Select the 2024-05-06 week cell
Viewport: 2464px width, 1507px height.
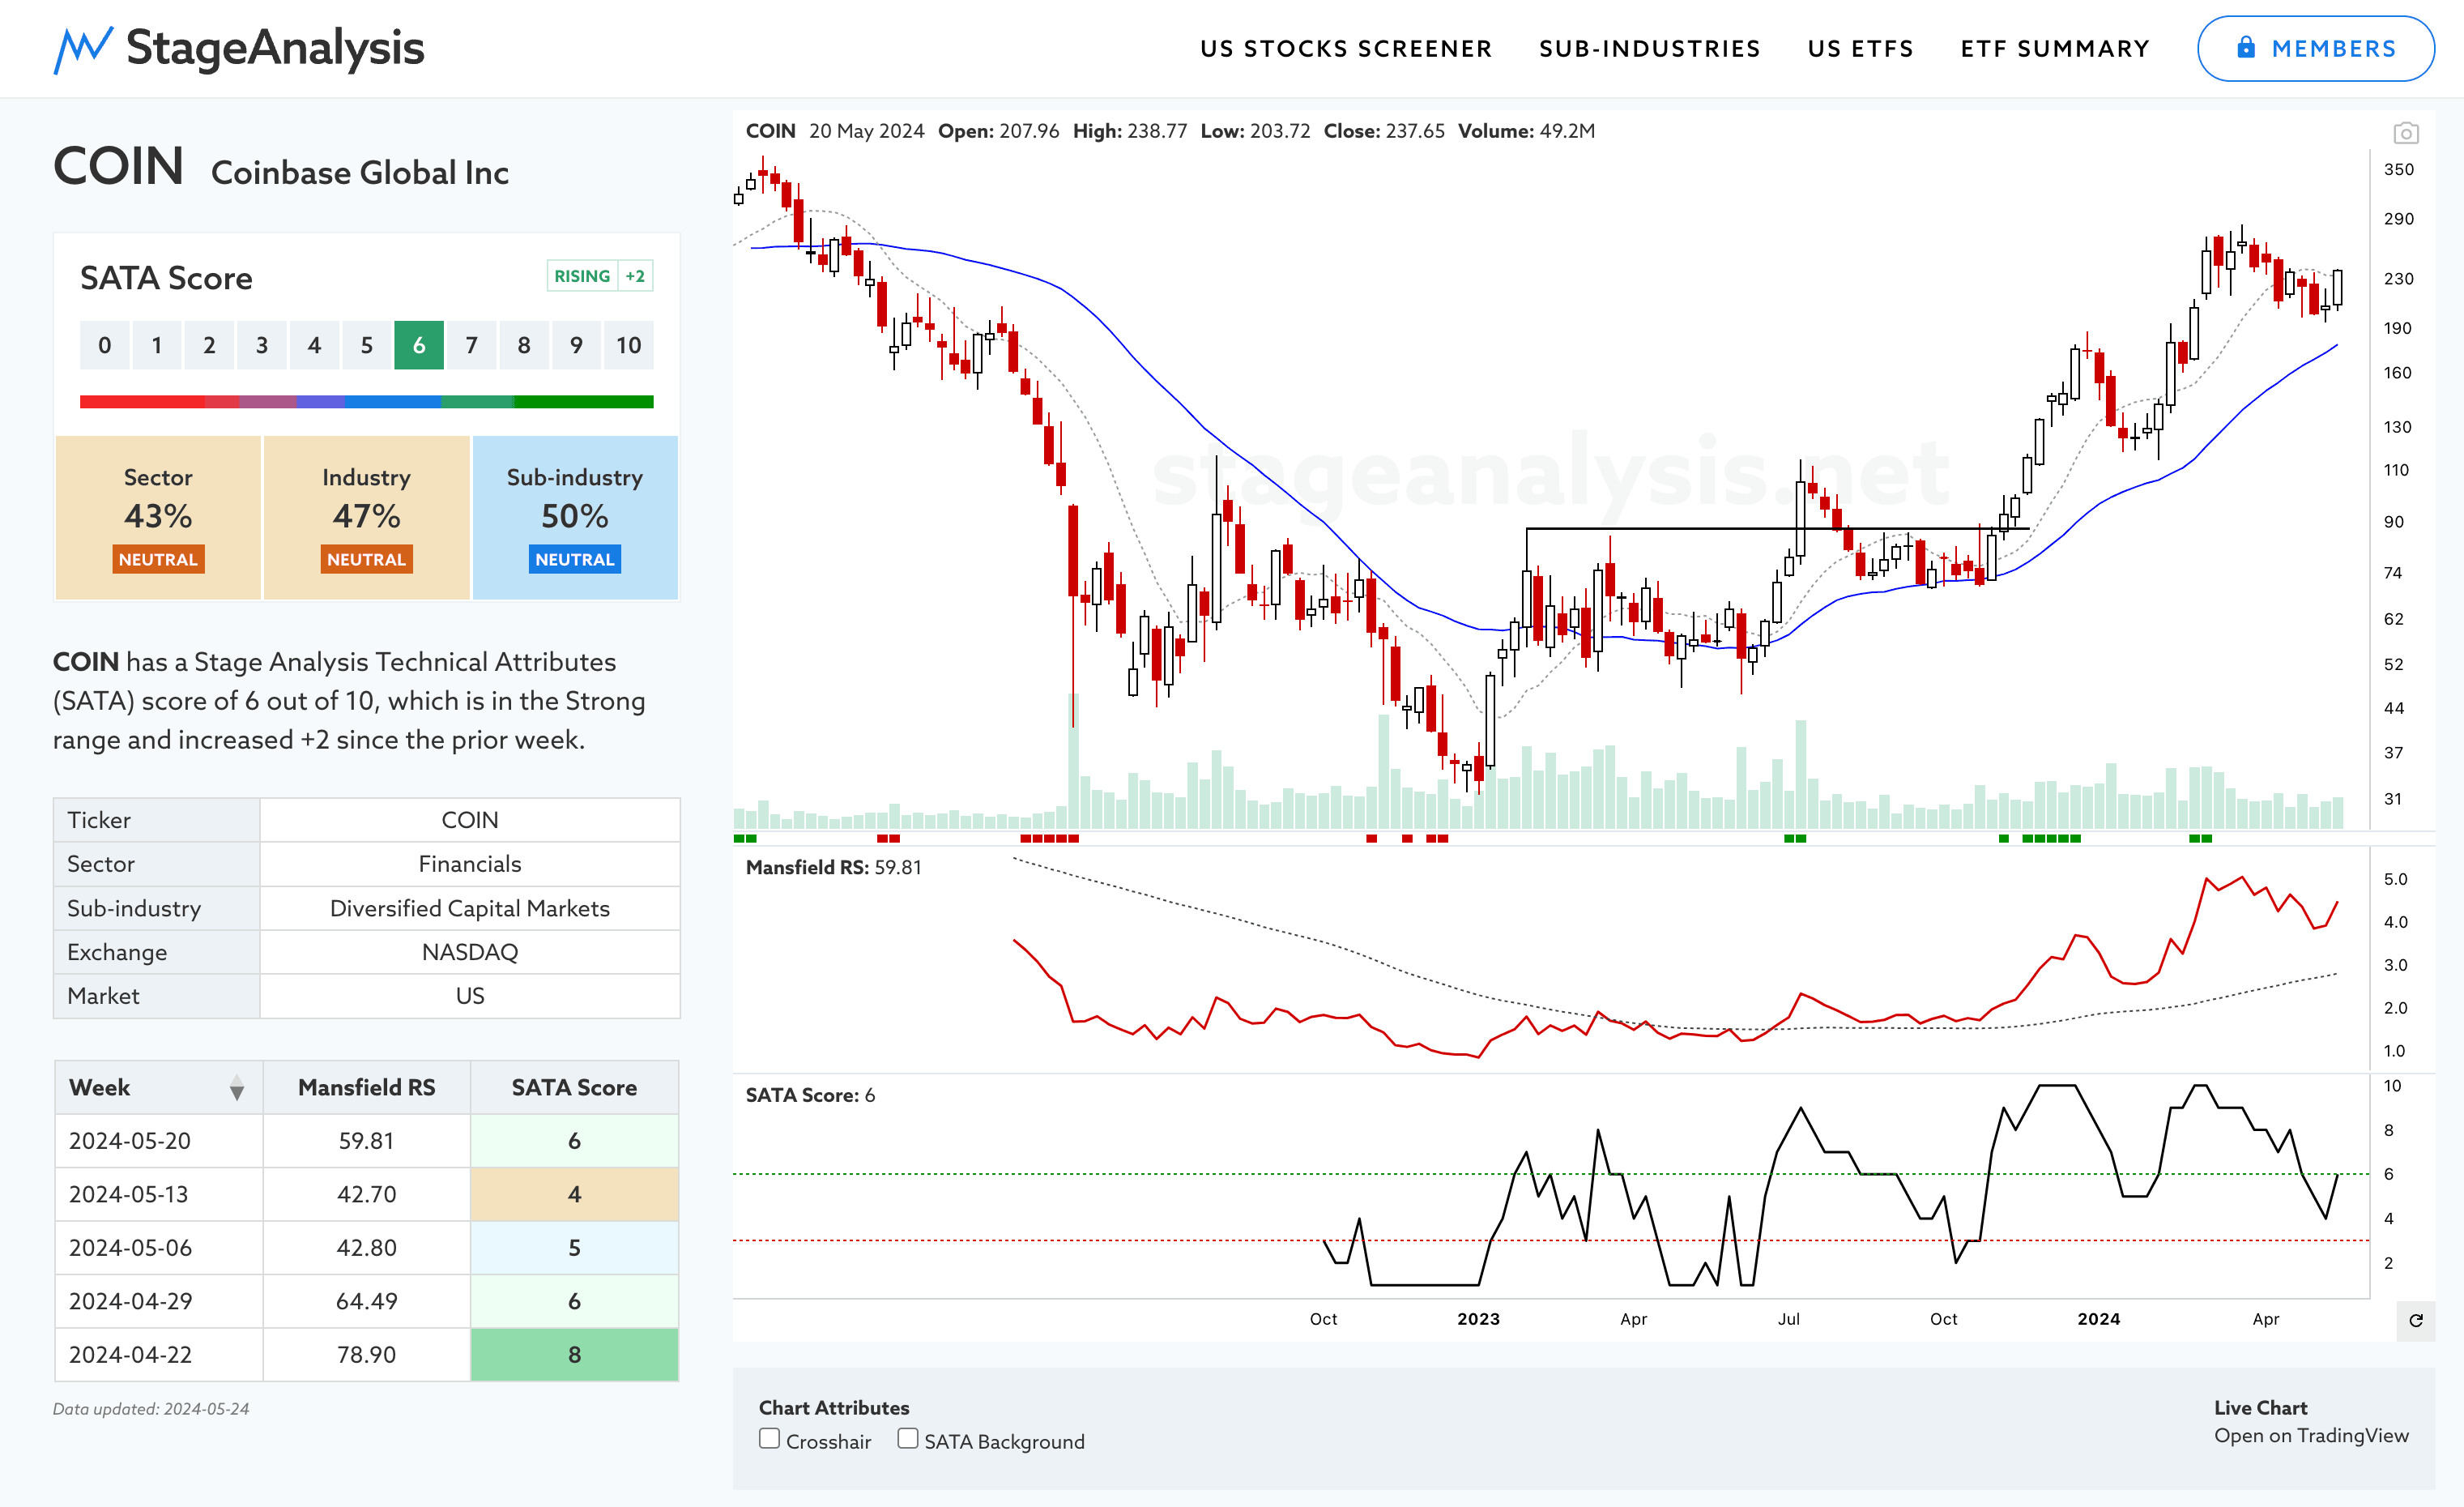point(158,1248)
